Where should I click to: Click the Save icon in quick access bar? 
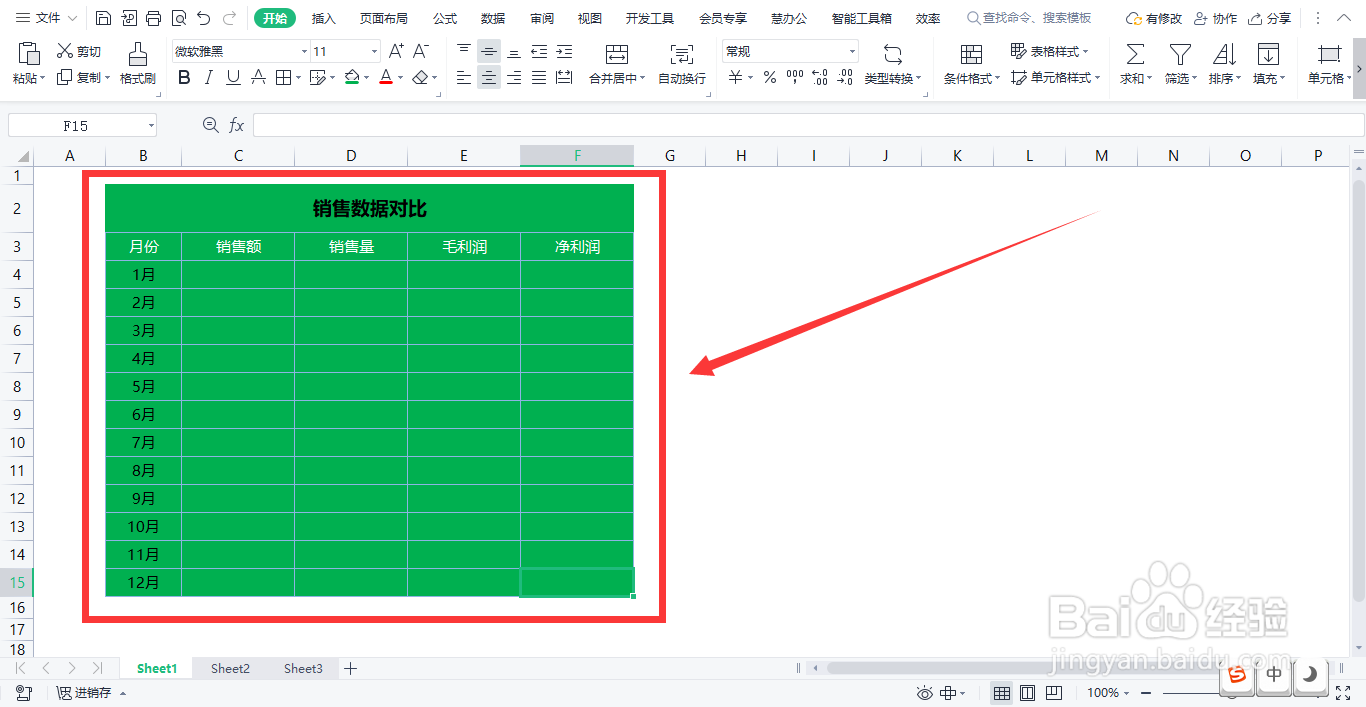(104, 18)
